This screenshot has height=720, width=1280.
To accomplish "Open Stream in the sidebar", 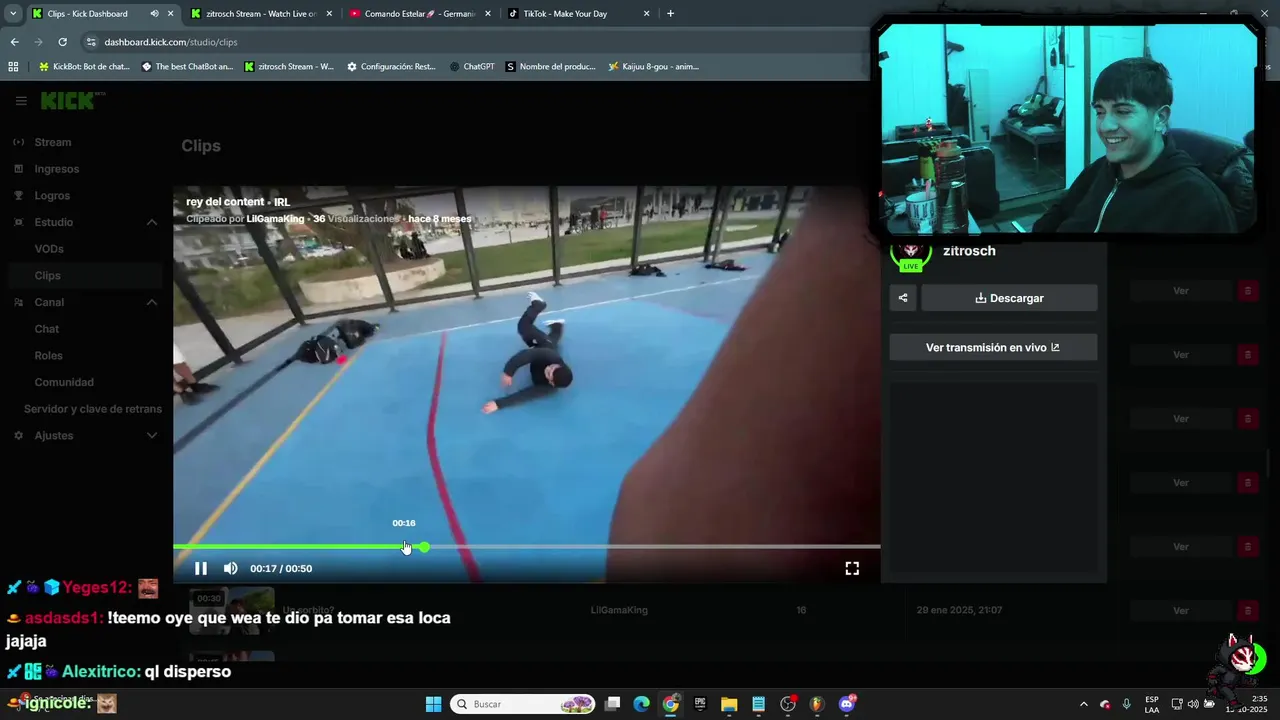I will (x=53, y=142).
